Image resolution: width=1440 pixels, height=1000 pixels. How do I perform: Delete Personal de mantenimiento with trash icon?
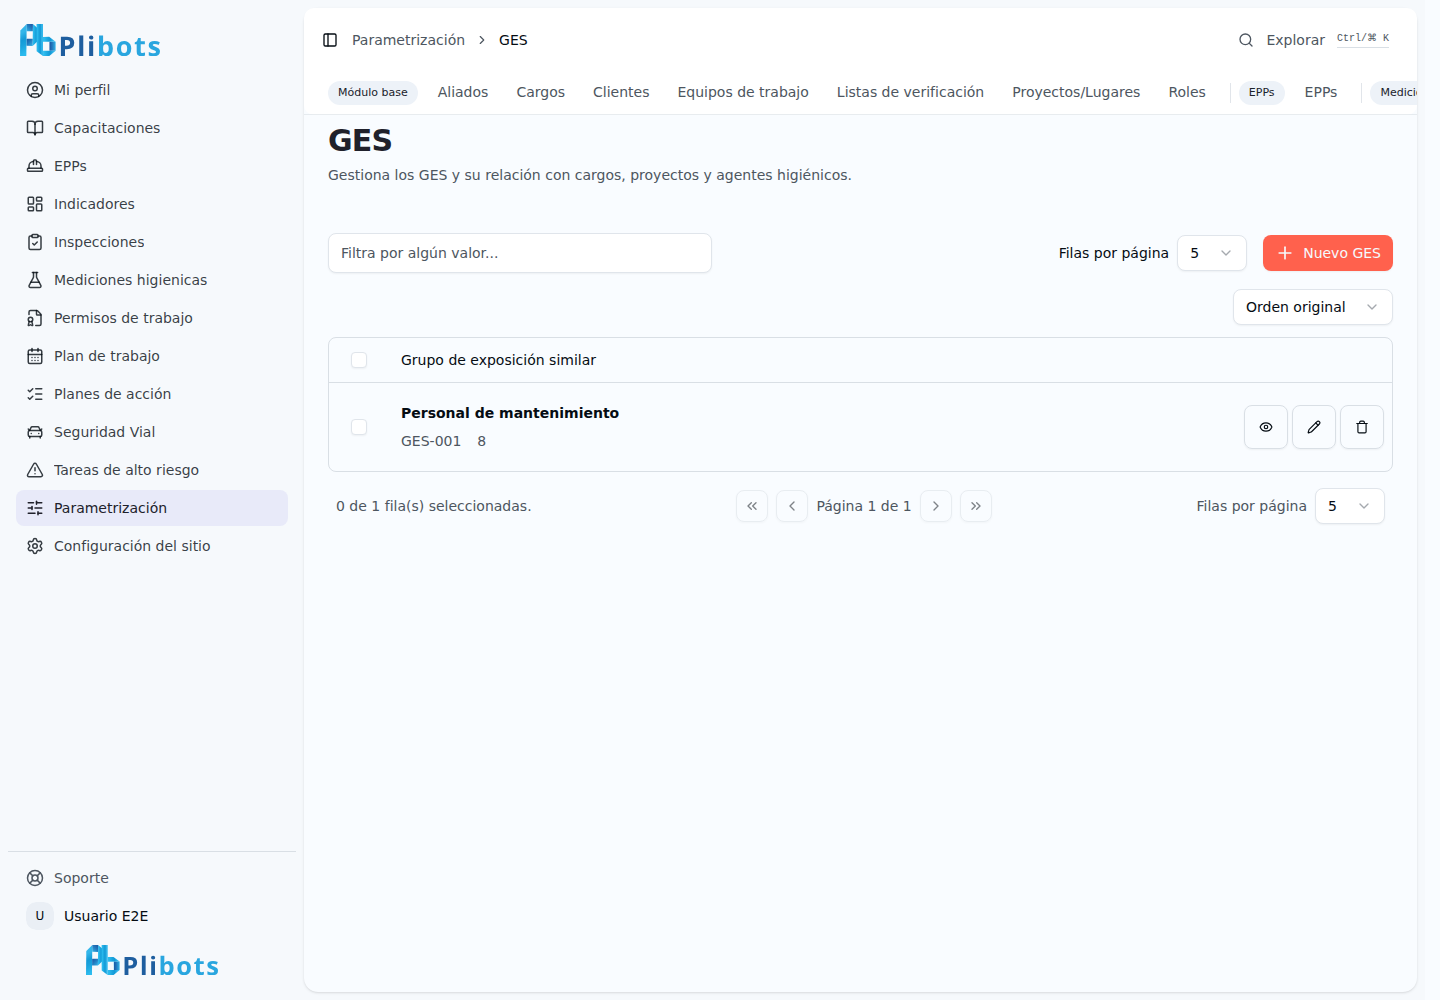pos(1362,427)
